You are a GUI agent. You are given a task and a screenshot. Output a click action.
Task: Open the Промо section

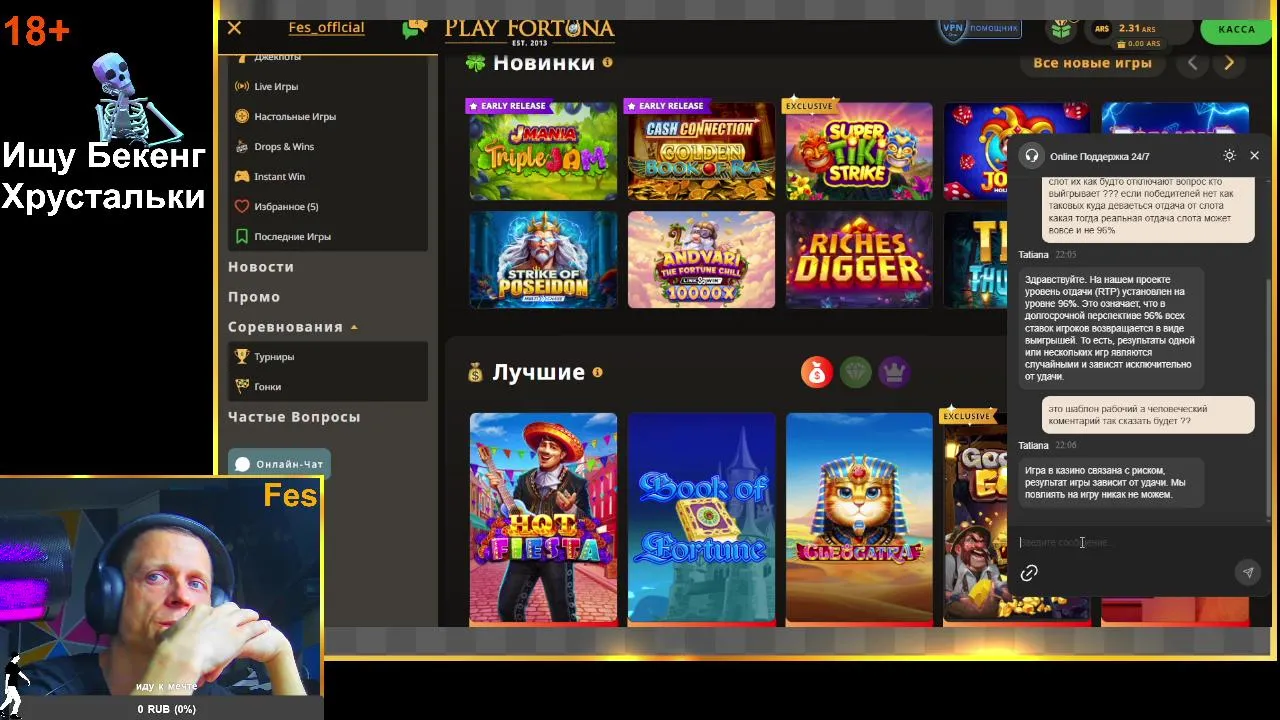click(x=254, y=297)
